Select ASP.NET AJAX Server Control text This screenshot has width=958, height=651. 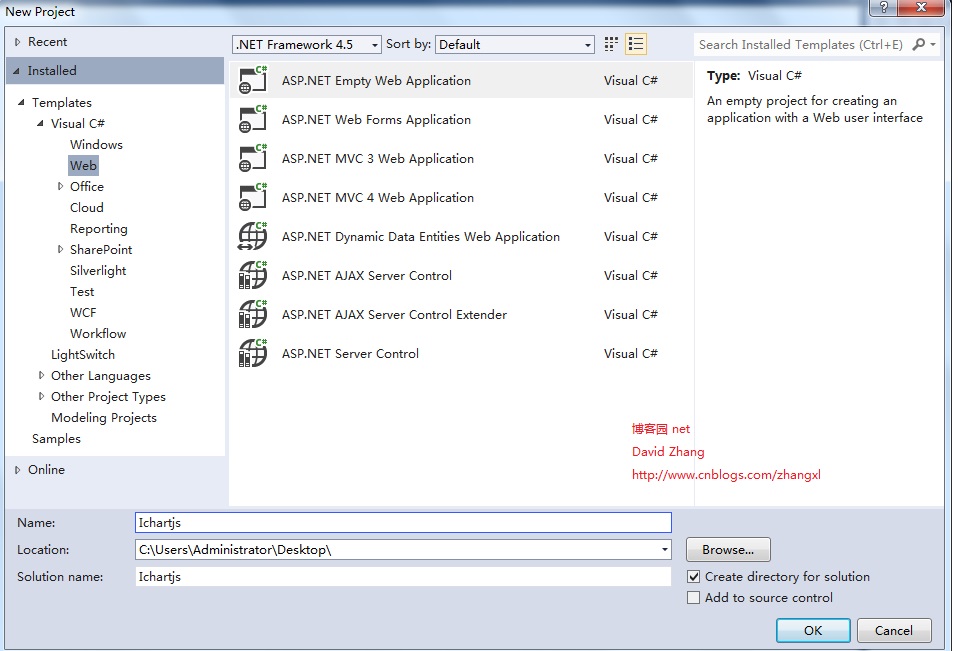(367, 275)
